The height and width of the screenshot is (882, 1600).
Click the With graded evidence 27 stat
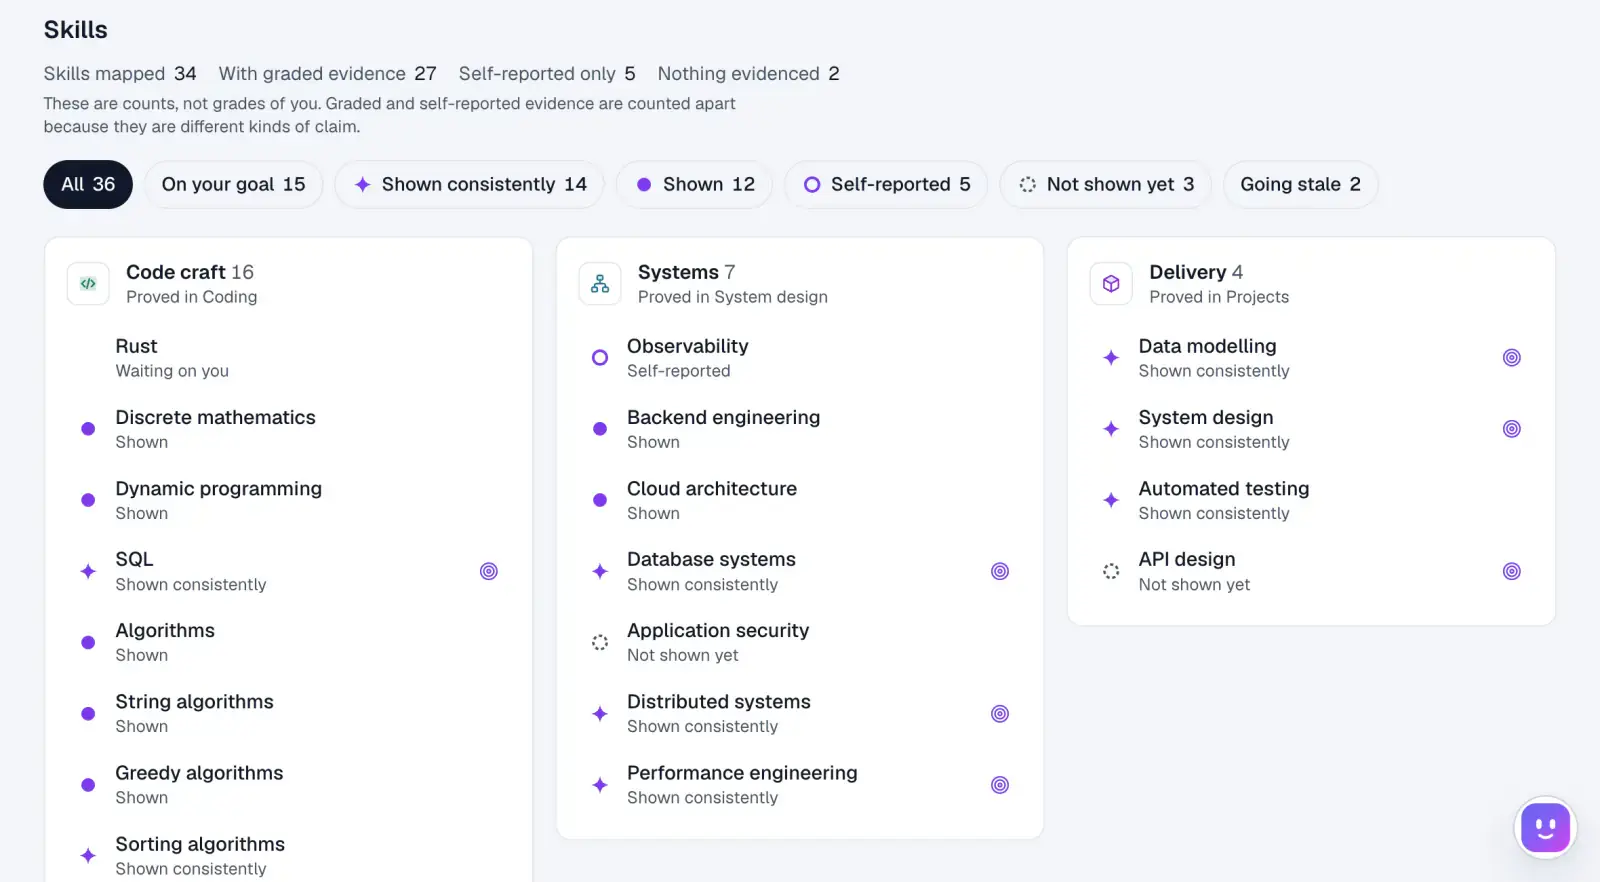tap(328, 73)
